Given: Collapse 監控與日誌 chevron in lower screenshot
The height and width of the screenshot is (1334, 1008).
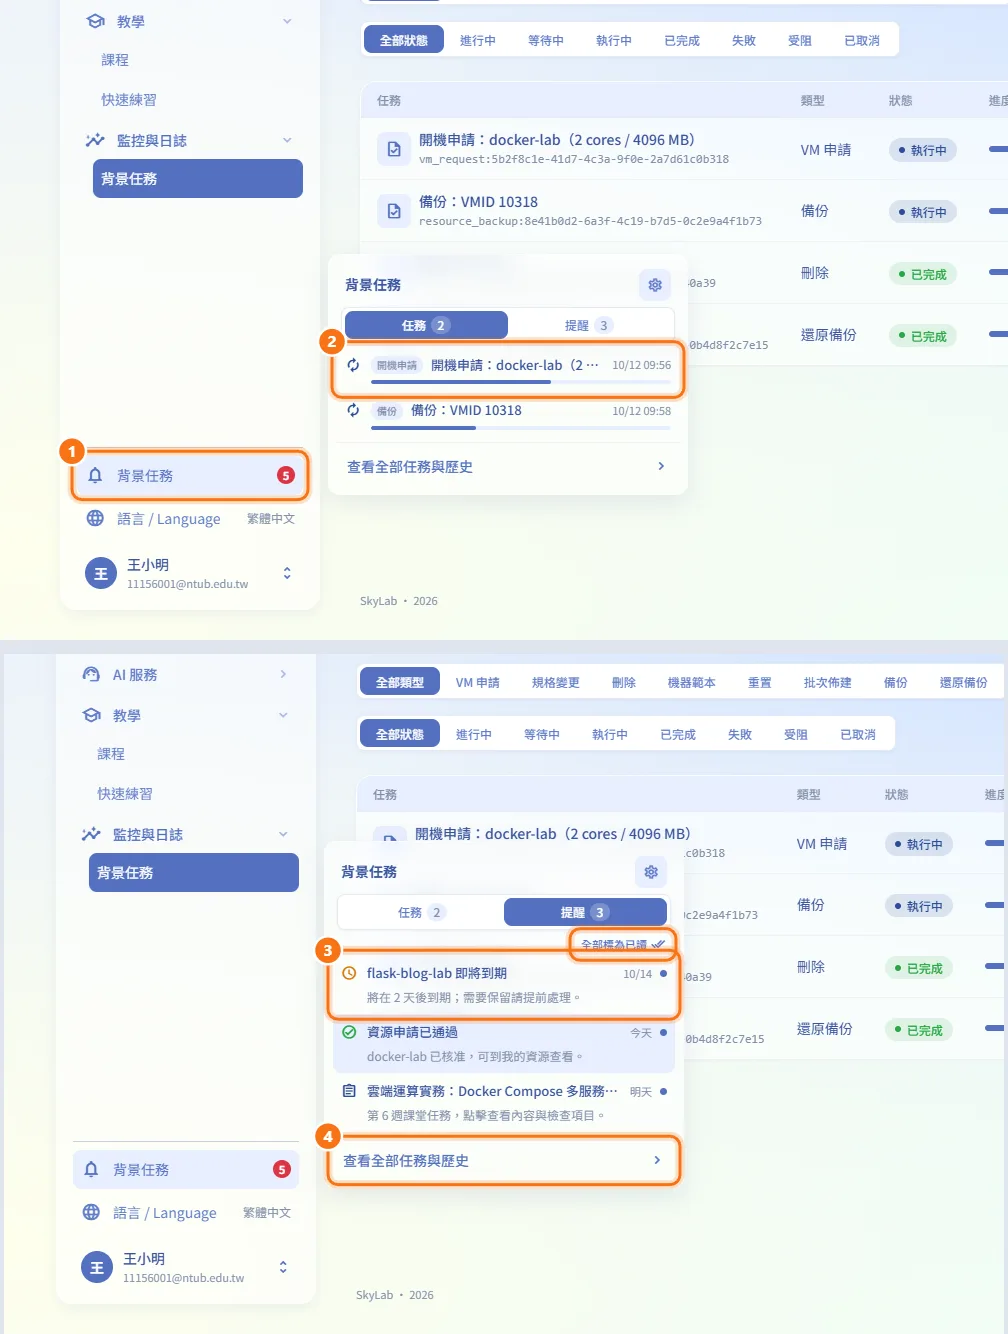Looking at the screenshot, I should [x=283, y=834].
